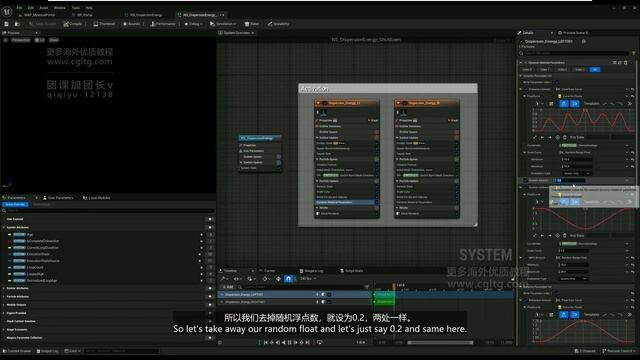640x360 pixels.
Task: Open the Help menu
Action: point(89,8)
